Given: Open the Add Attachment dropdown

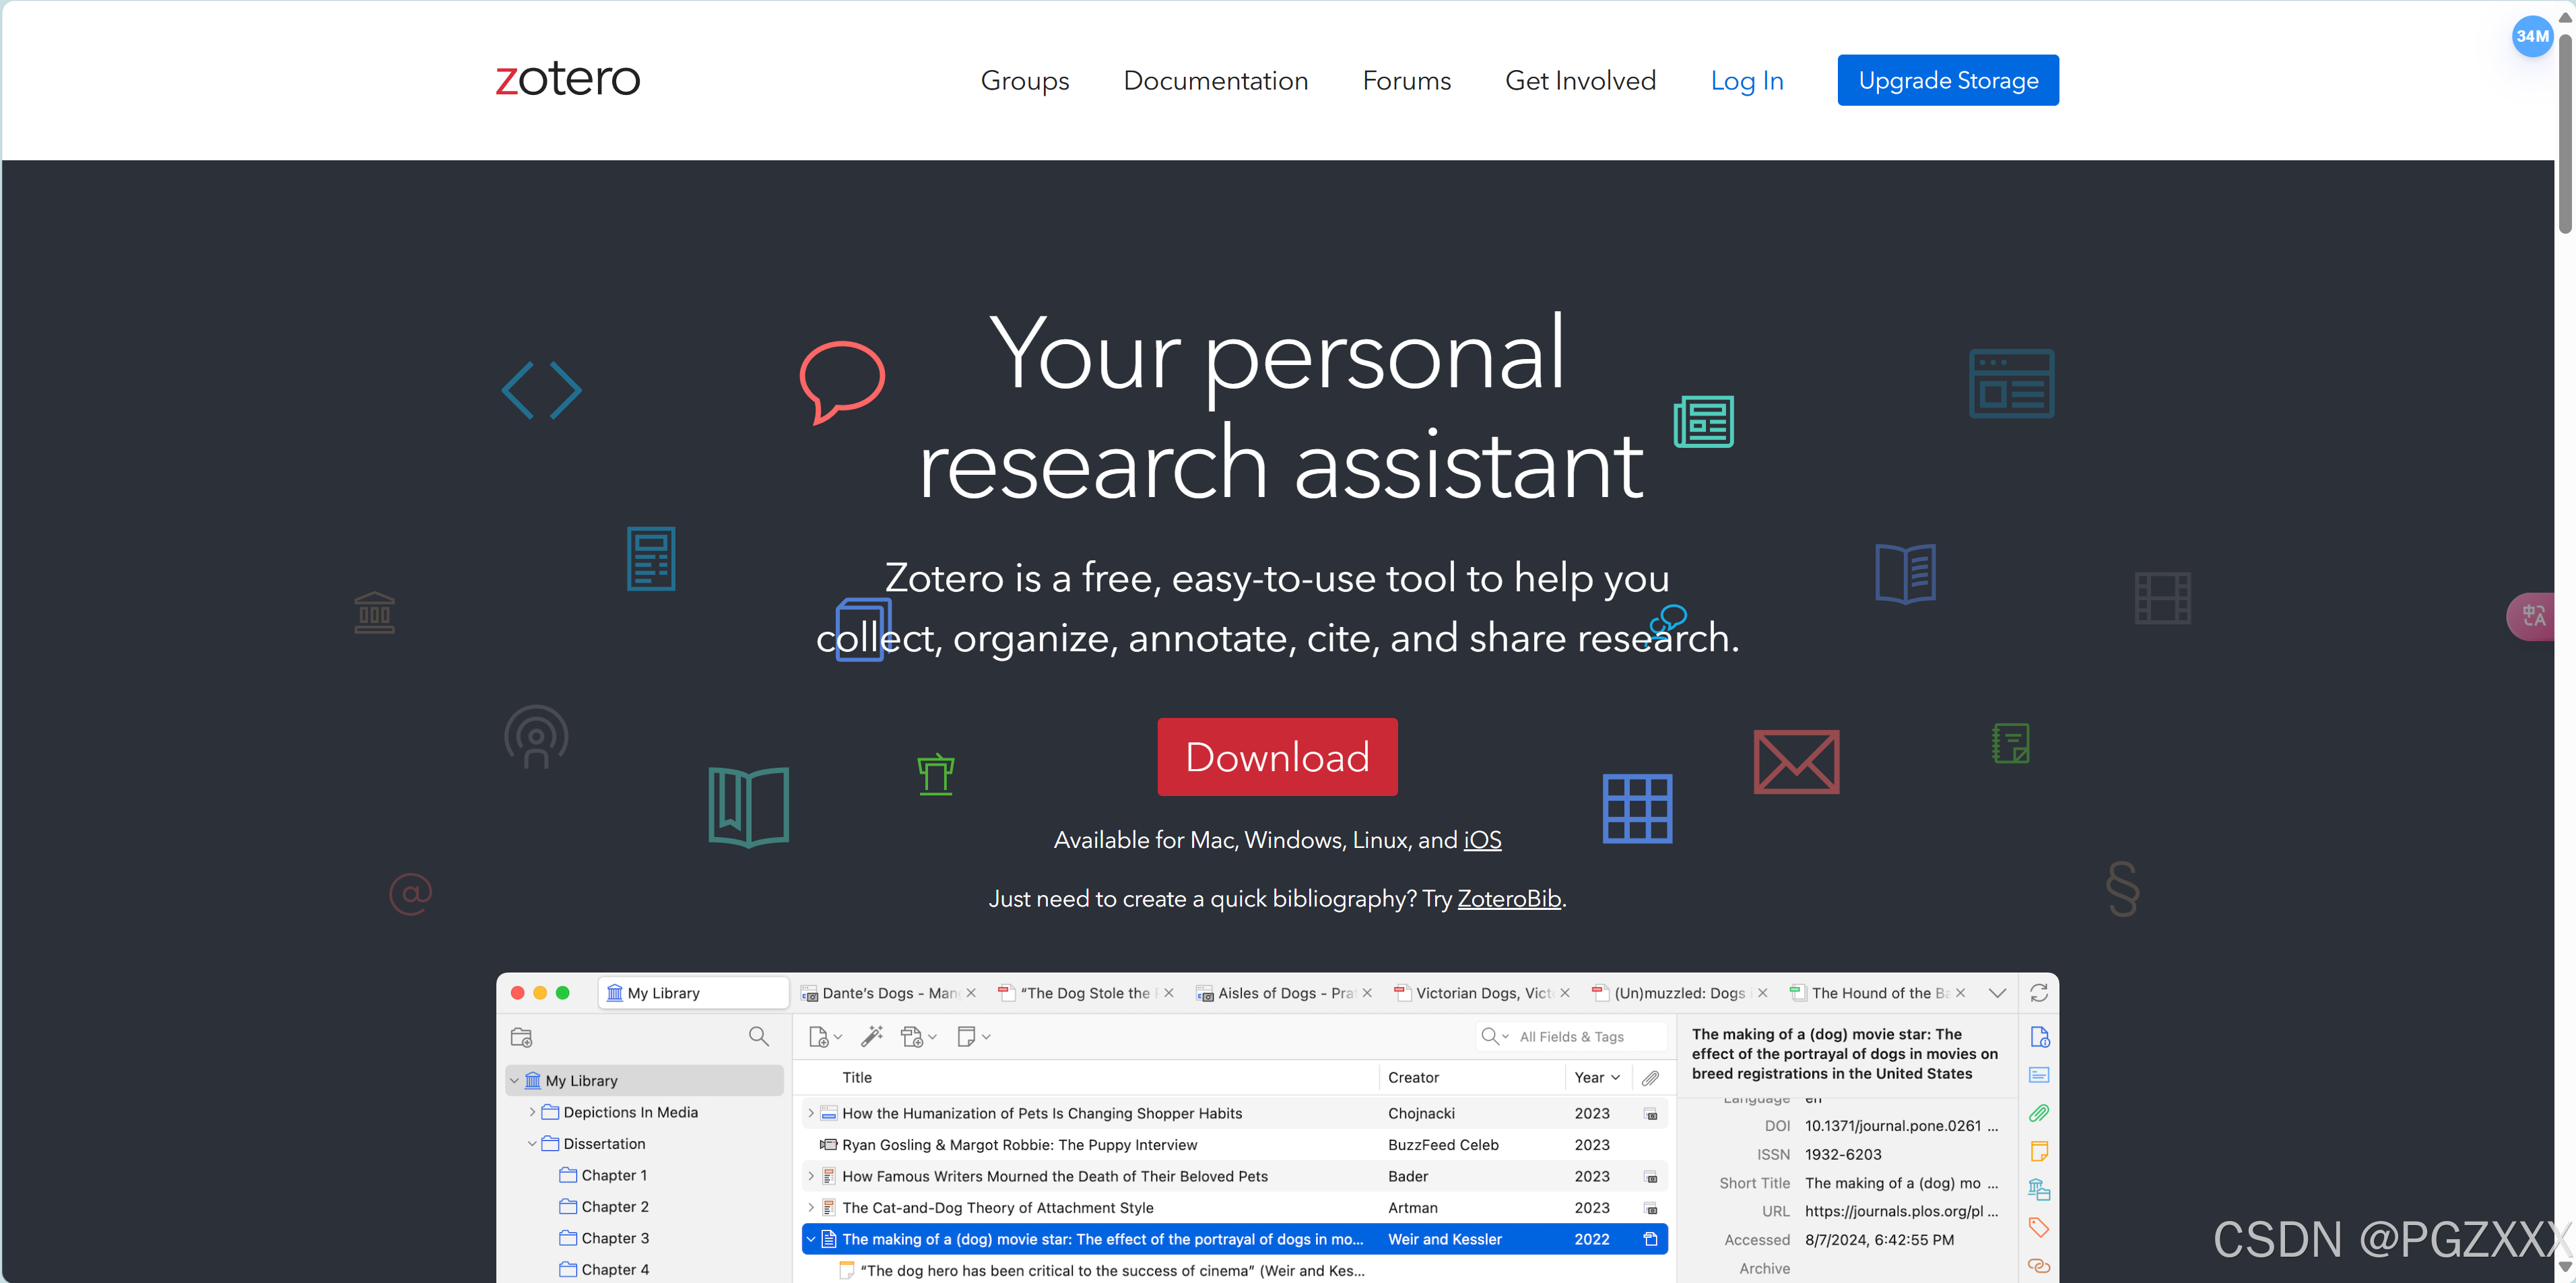Looking at the screenshot, I should [x=918, y=1037].
